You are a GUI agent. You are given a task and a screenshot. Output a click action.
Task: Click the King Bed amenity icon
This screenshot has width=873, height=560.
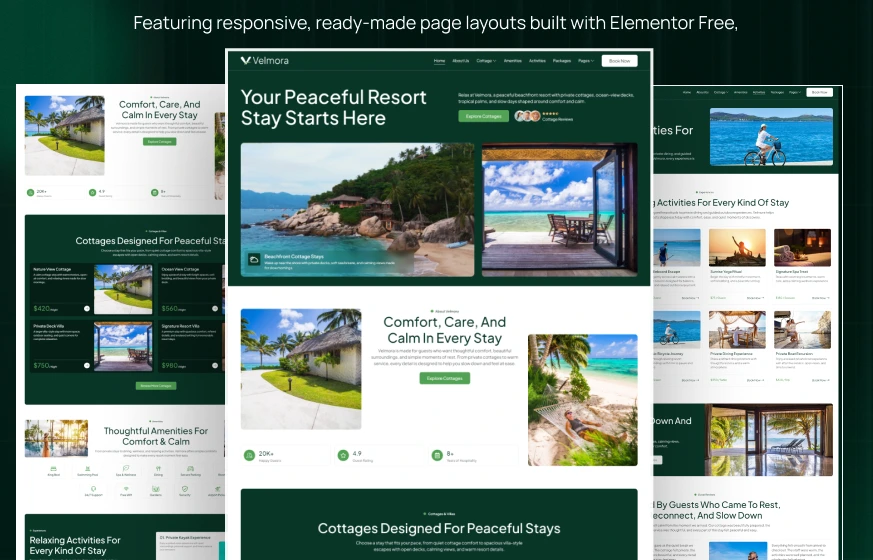[53, 469]
